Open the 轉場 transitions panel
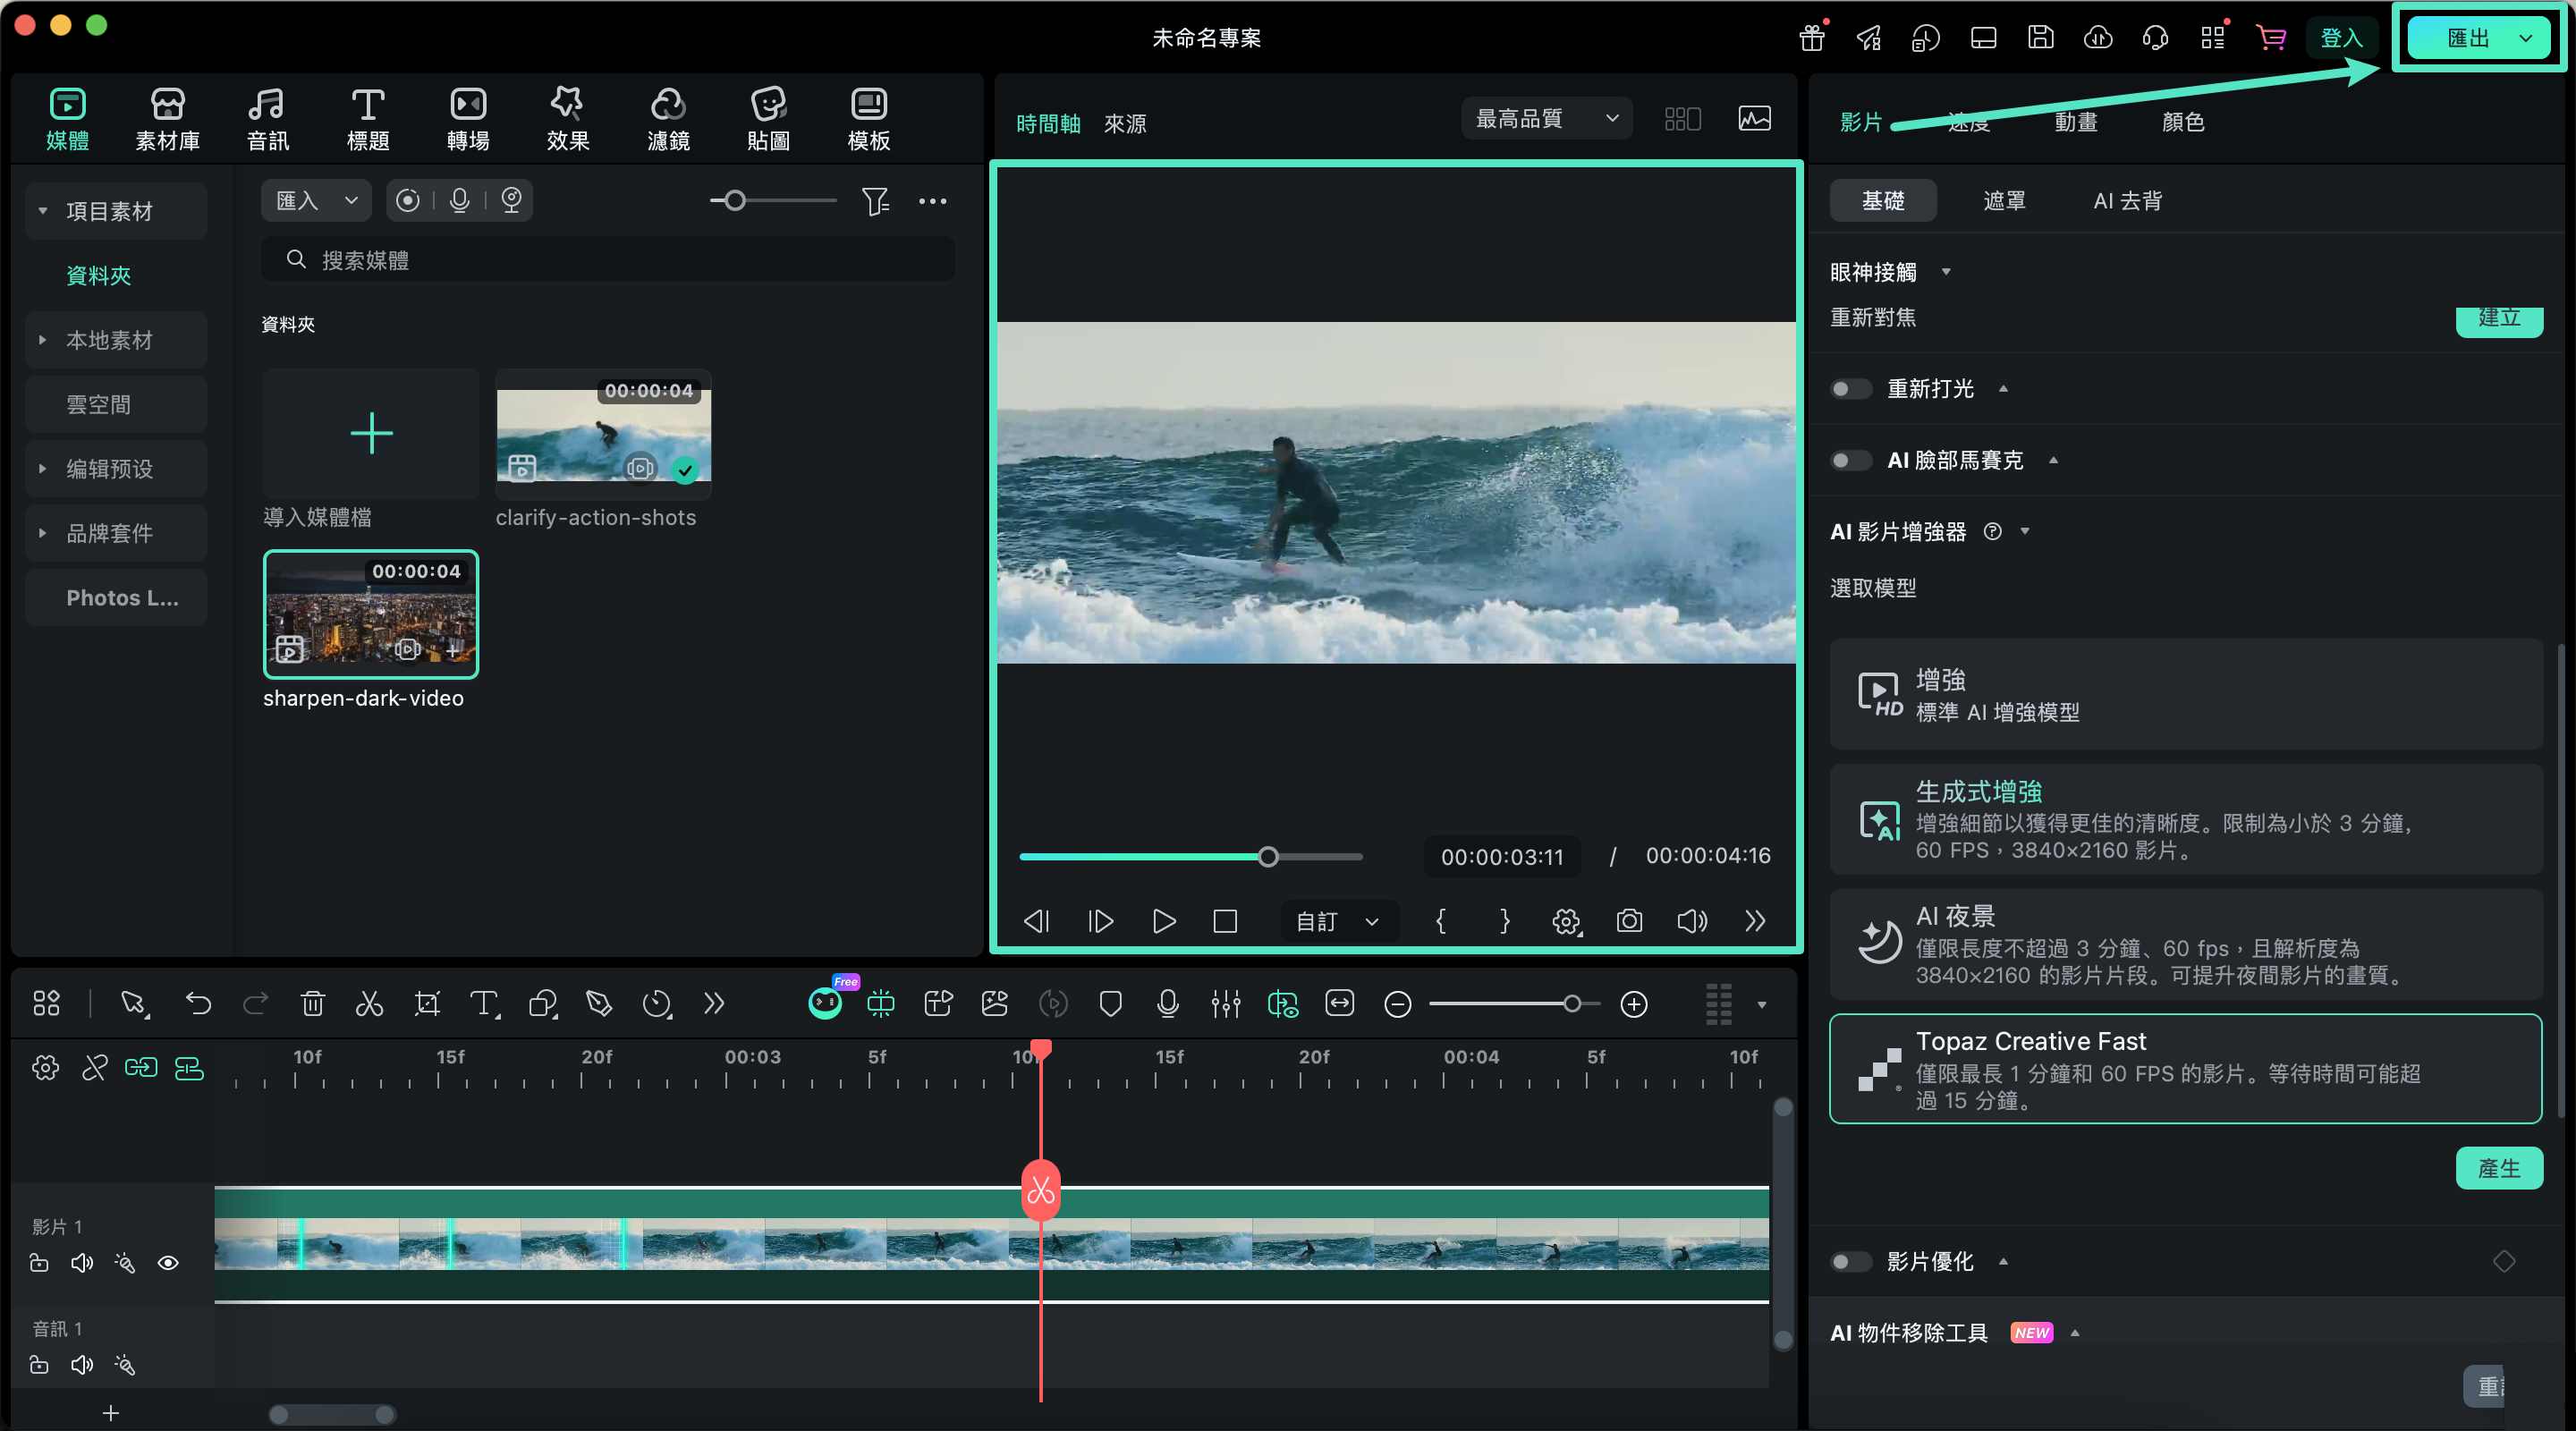 tap(468, 118)
